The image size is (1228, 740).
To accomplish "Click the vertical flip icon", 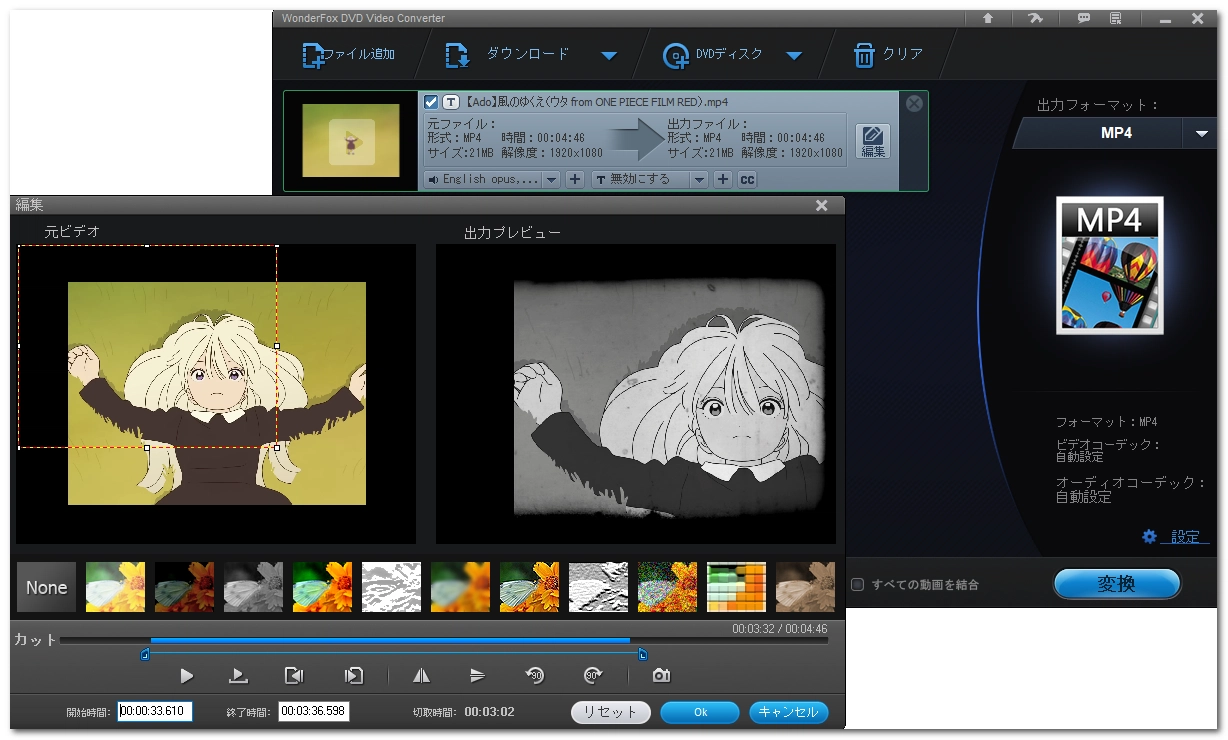I will (477, 676).
